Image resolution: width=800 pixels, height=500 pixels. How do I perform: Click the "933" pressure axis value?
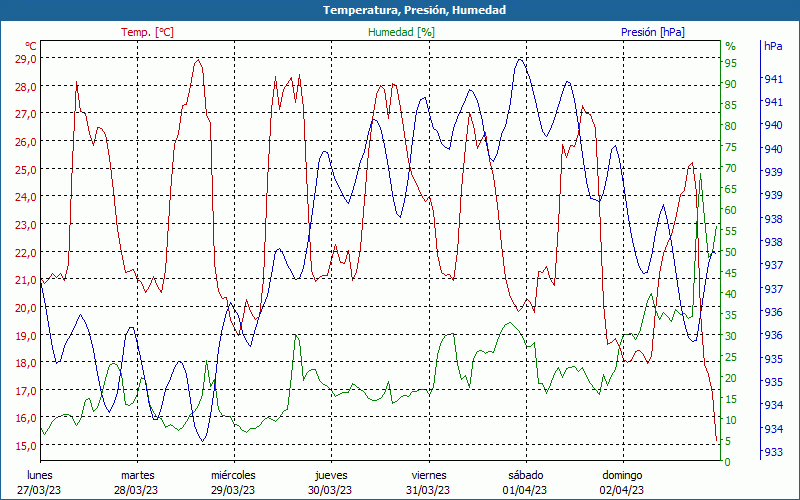pyautogui.click(x=773, y=452)
